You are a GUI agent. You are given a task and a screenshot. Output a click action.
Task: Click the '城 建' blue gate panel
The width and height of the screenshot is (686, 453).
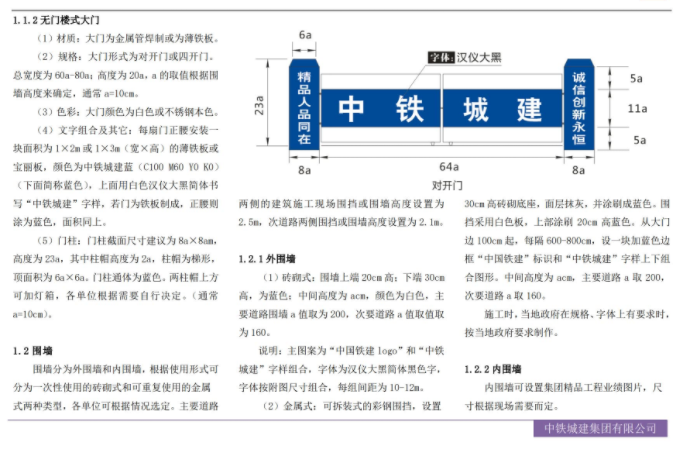pos(503,109)
